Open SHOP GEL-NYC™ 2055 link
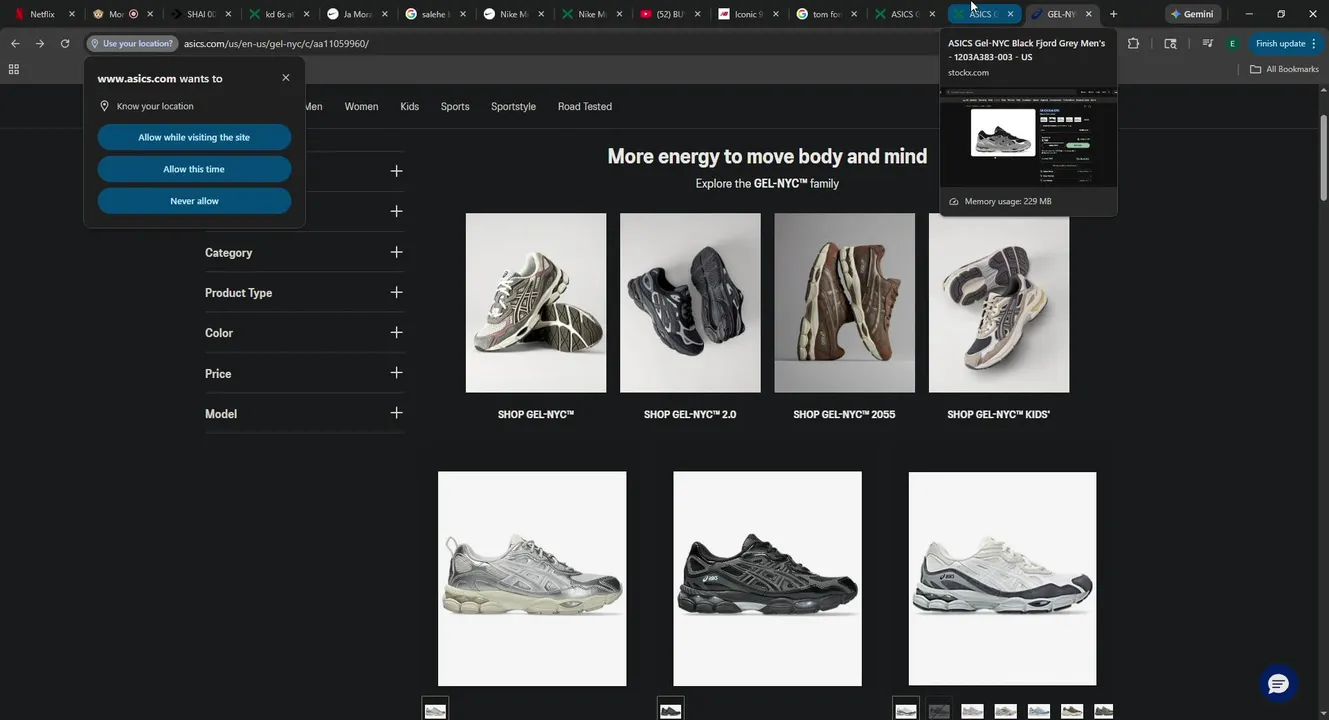Viewport: 1329px width, 720px height. (844, 414)
